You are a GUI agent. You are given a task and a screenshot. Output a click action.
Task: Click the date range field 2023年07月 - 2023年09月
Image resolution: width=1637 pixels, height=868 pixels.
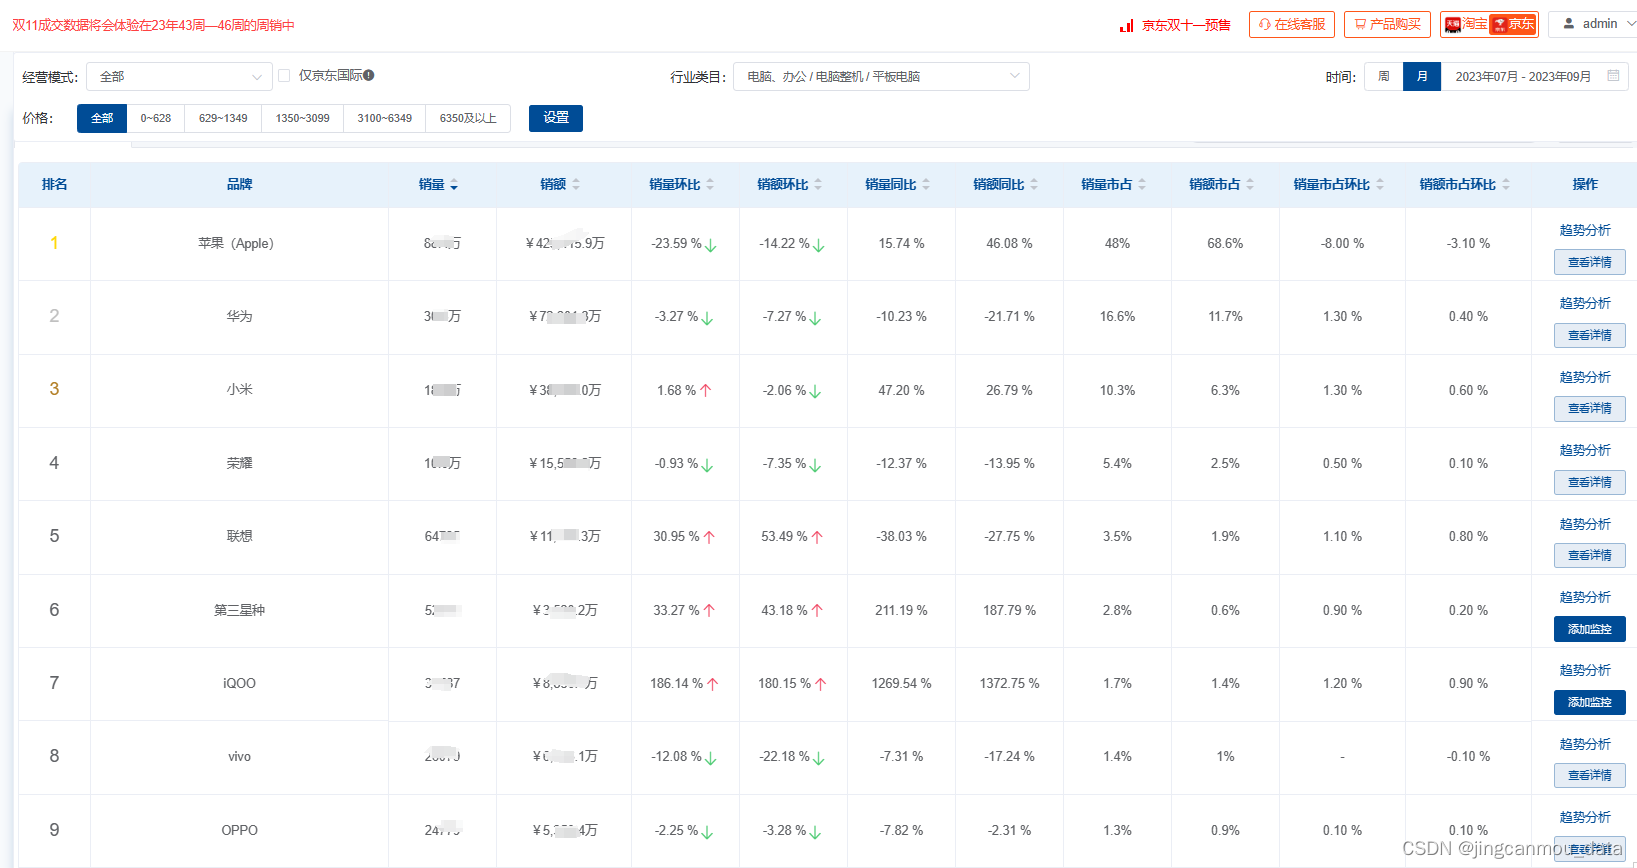(1523, 76)
